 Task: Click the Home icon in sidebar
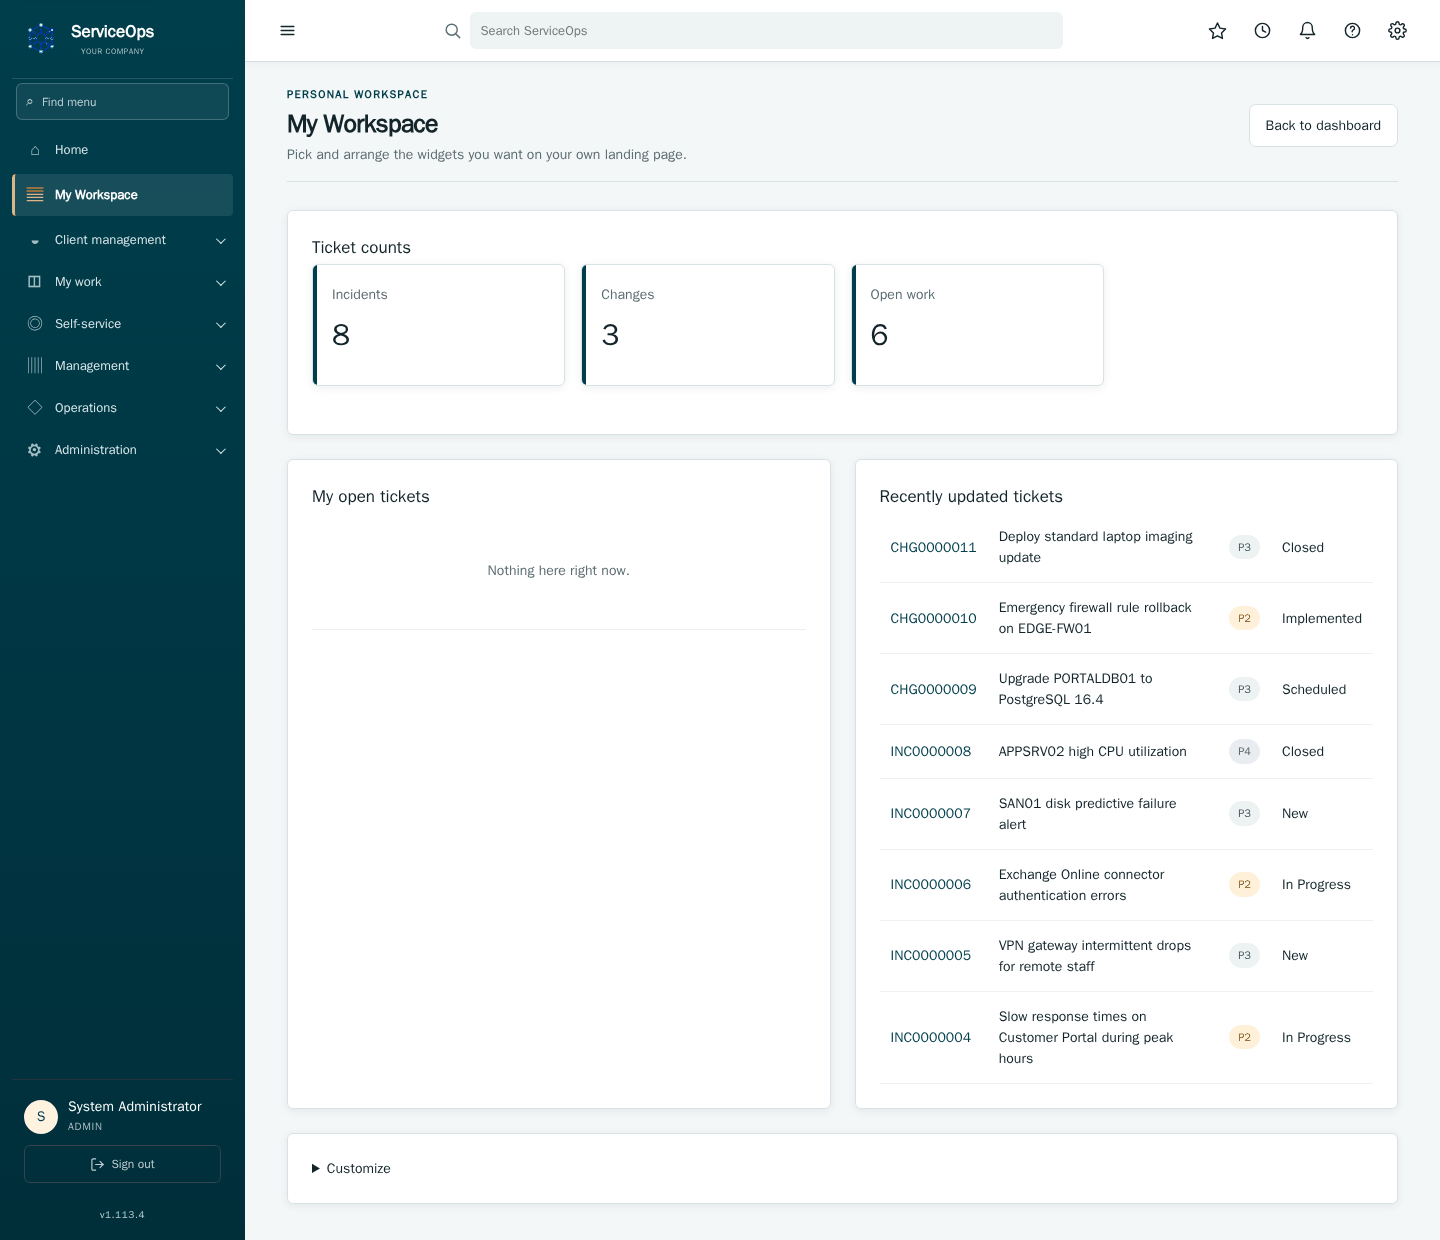pos(35,150)
